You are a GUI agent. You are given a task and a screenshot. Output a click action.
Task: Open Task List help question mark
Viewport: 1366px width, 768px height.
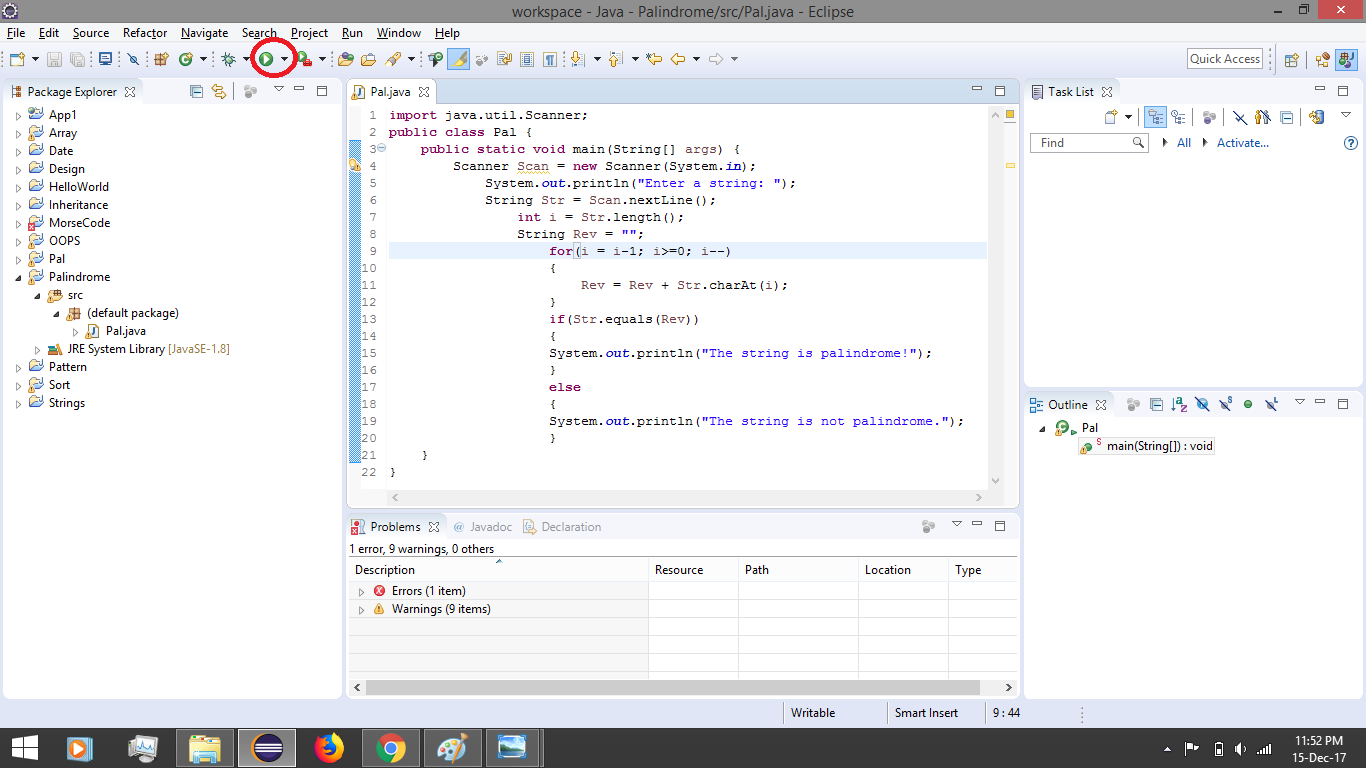click(1351, 143)
